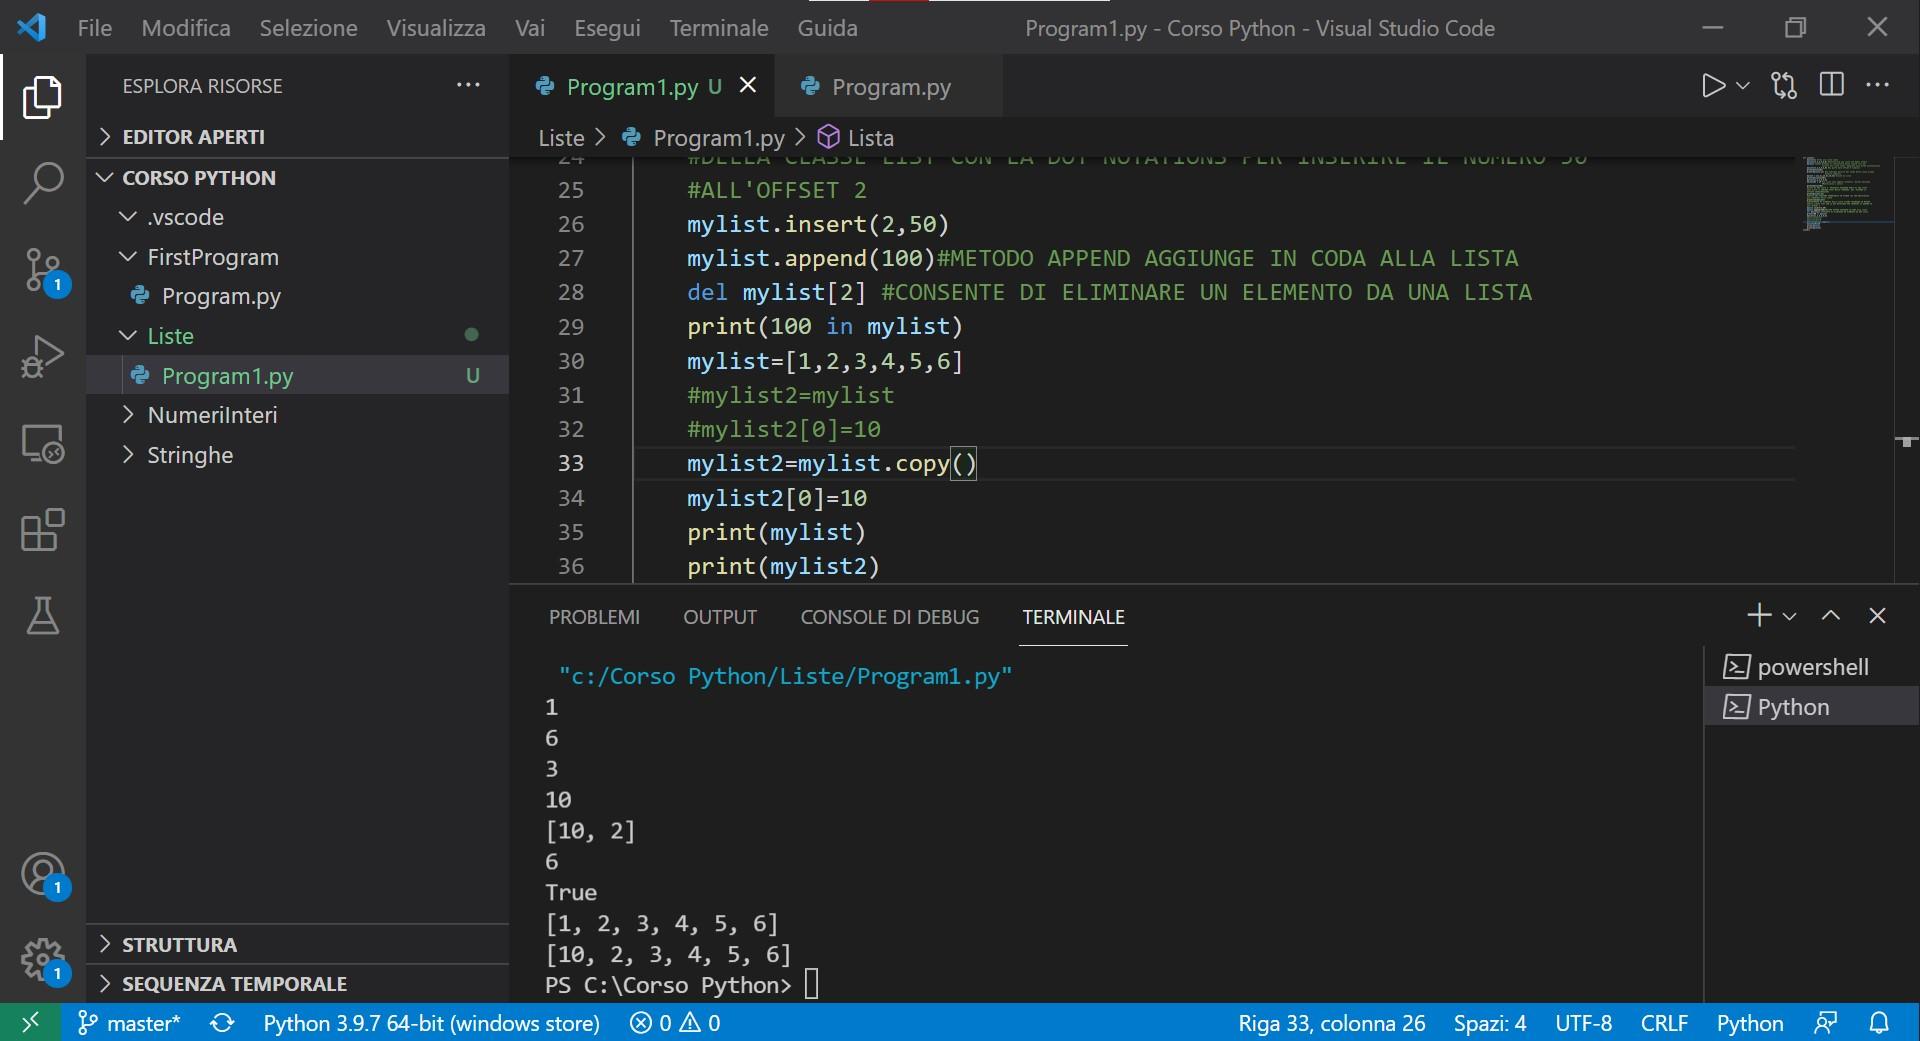
Task: Open the Visualizza menu
Action: (x=436, y=28)
